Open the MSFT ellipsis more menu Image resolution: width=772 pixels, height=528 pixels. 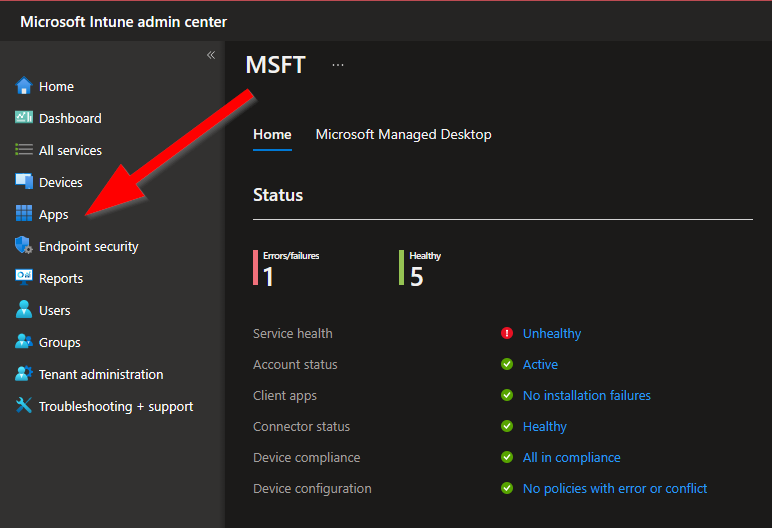coord(338,65)
